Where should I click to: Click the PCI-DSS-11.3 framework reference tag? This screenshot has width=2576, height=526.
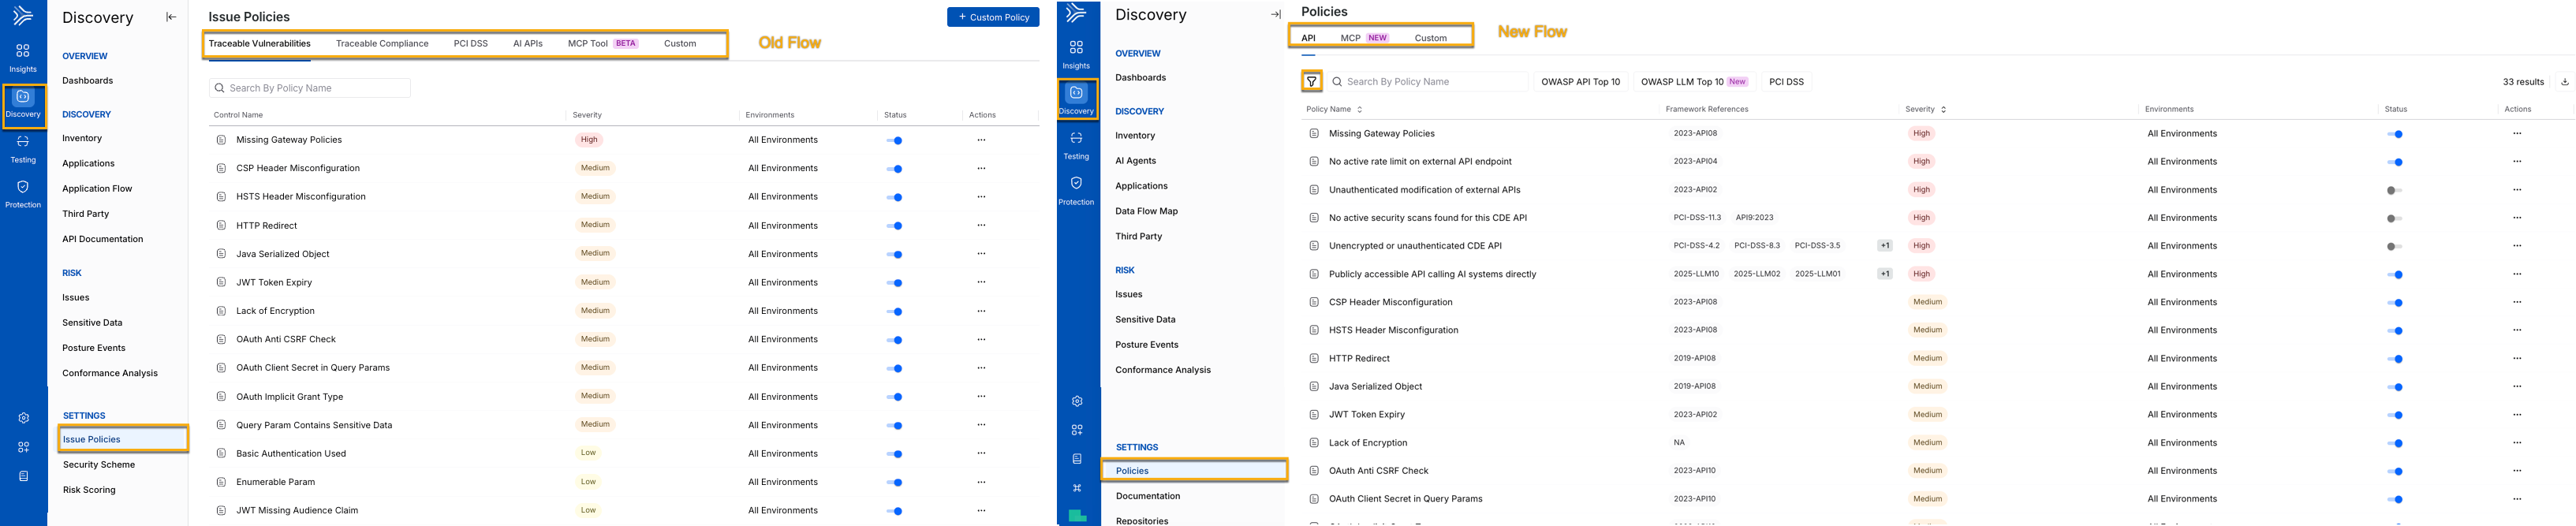tap(1697, 217)
